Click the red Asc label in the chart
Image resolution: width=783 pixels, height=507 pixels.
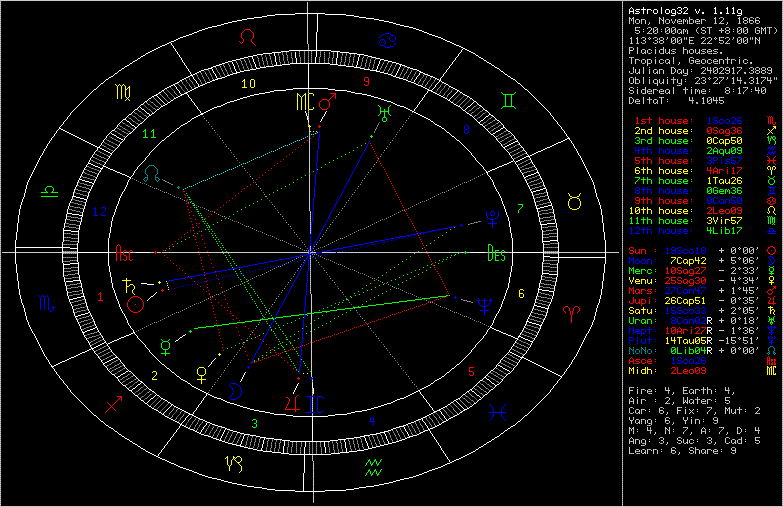pyautogui.click(x=125, y=252)
